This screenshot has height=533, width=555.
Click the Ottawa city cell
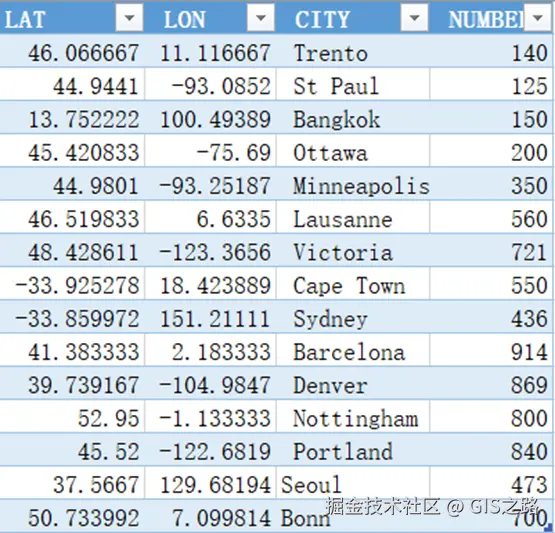(353, 150)
